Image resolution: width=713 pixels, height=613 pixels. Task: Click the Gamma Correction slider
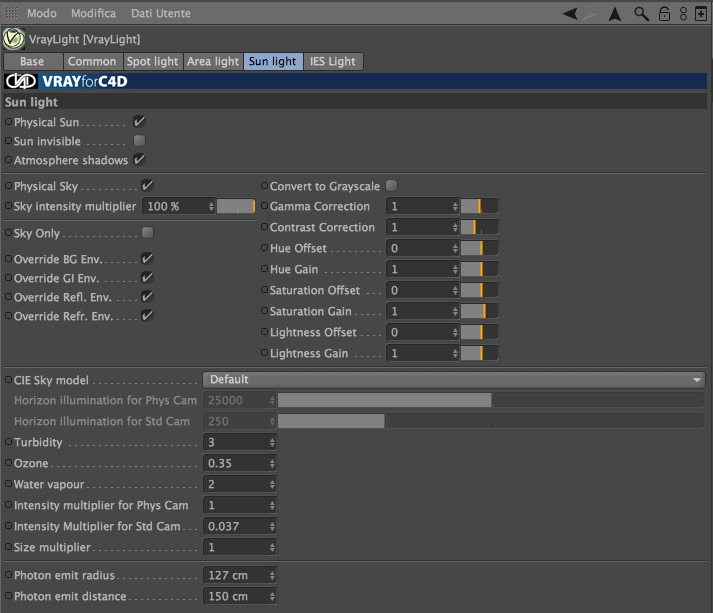click(479, 206)
